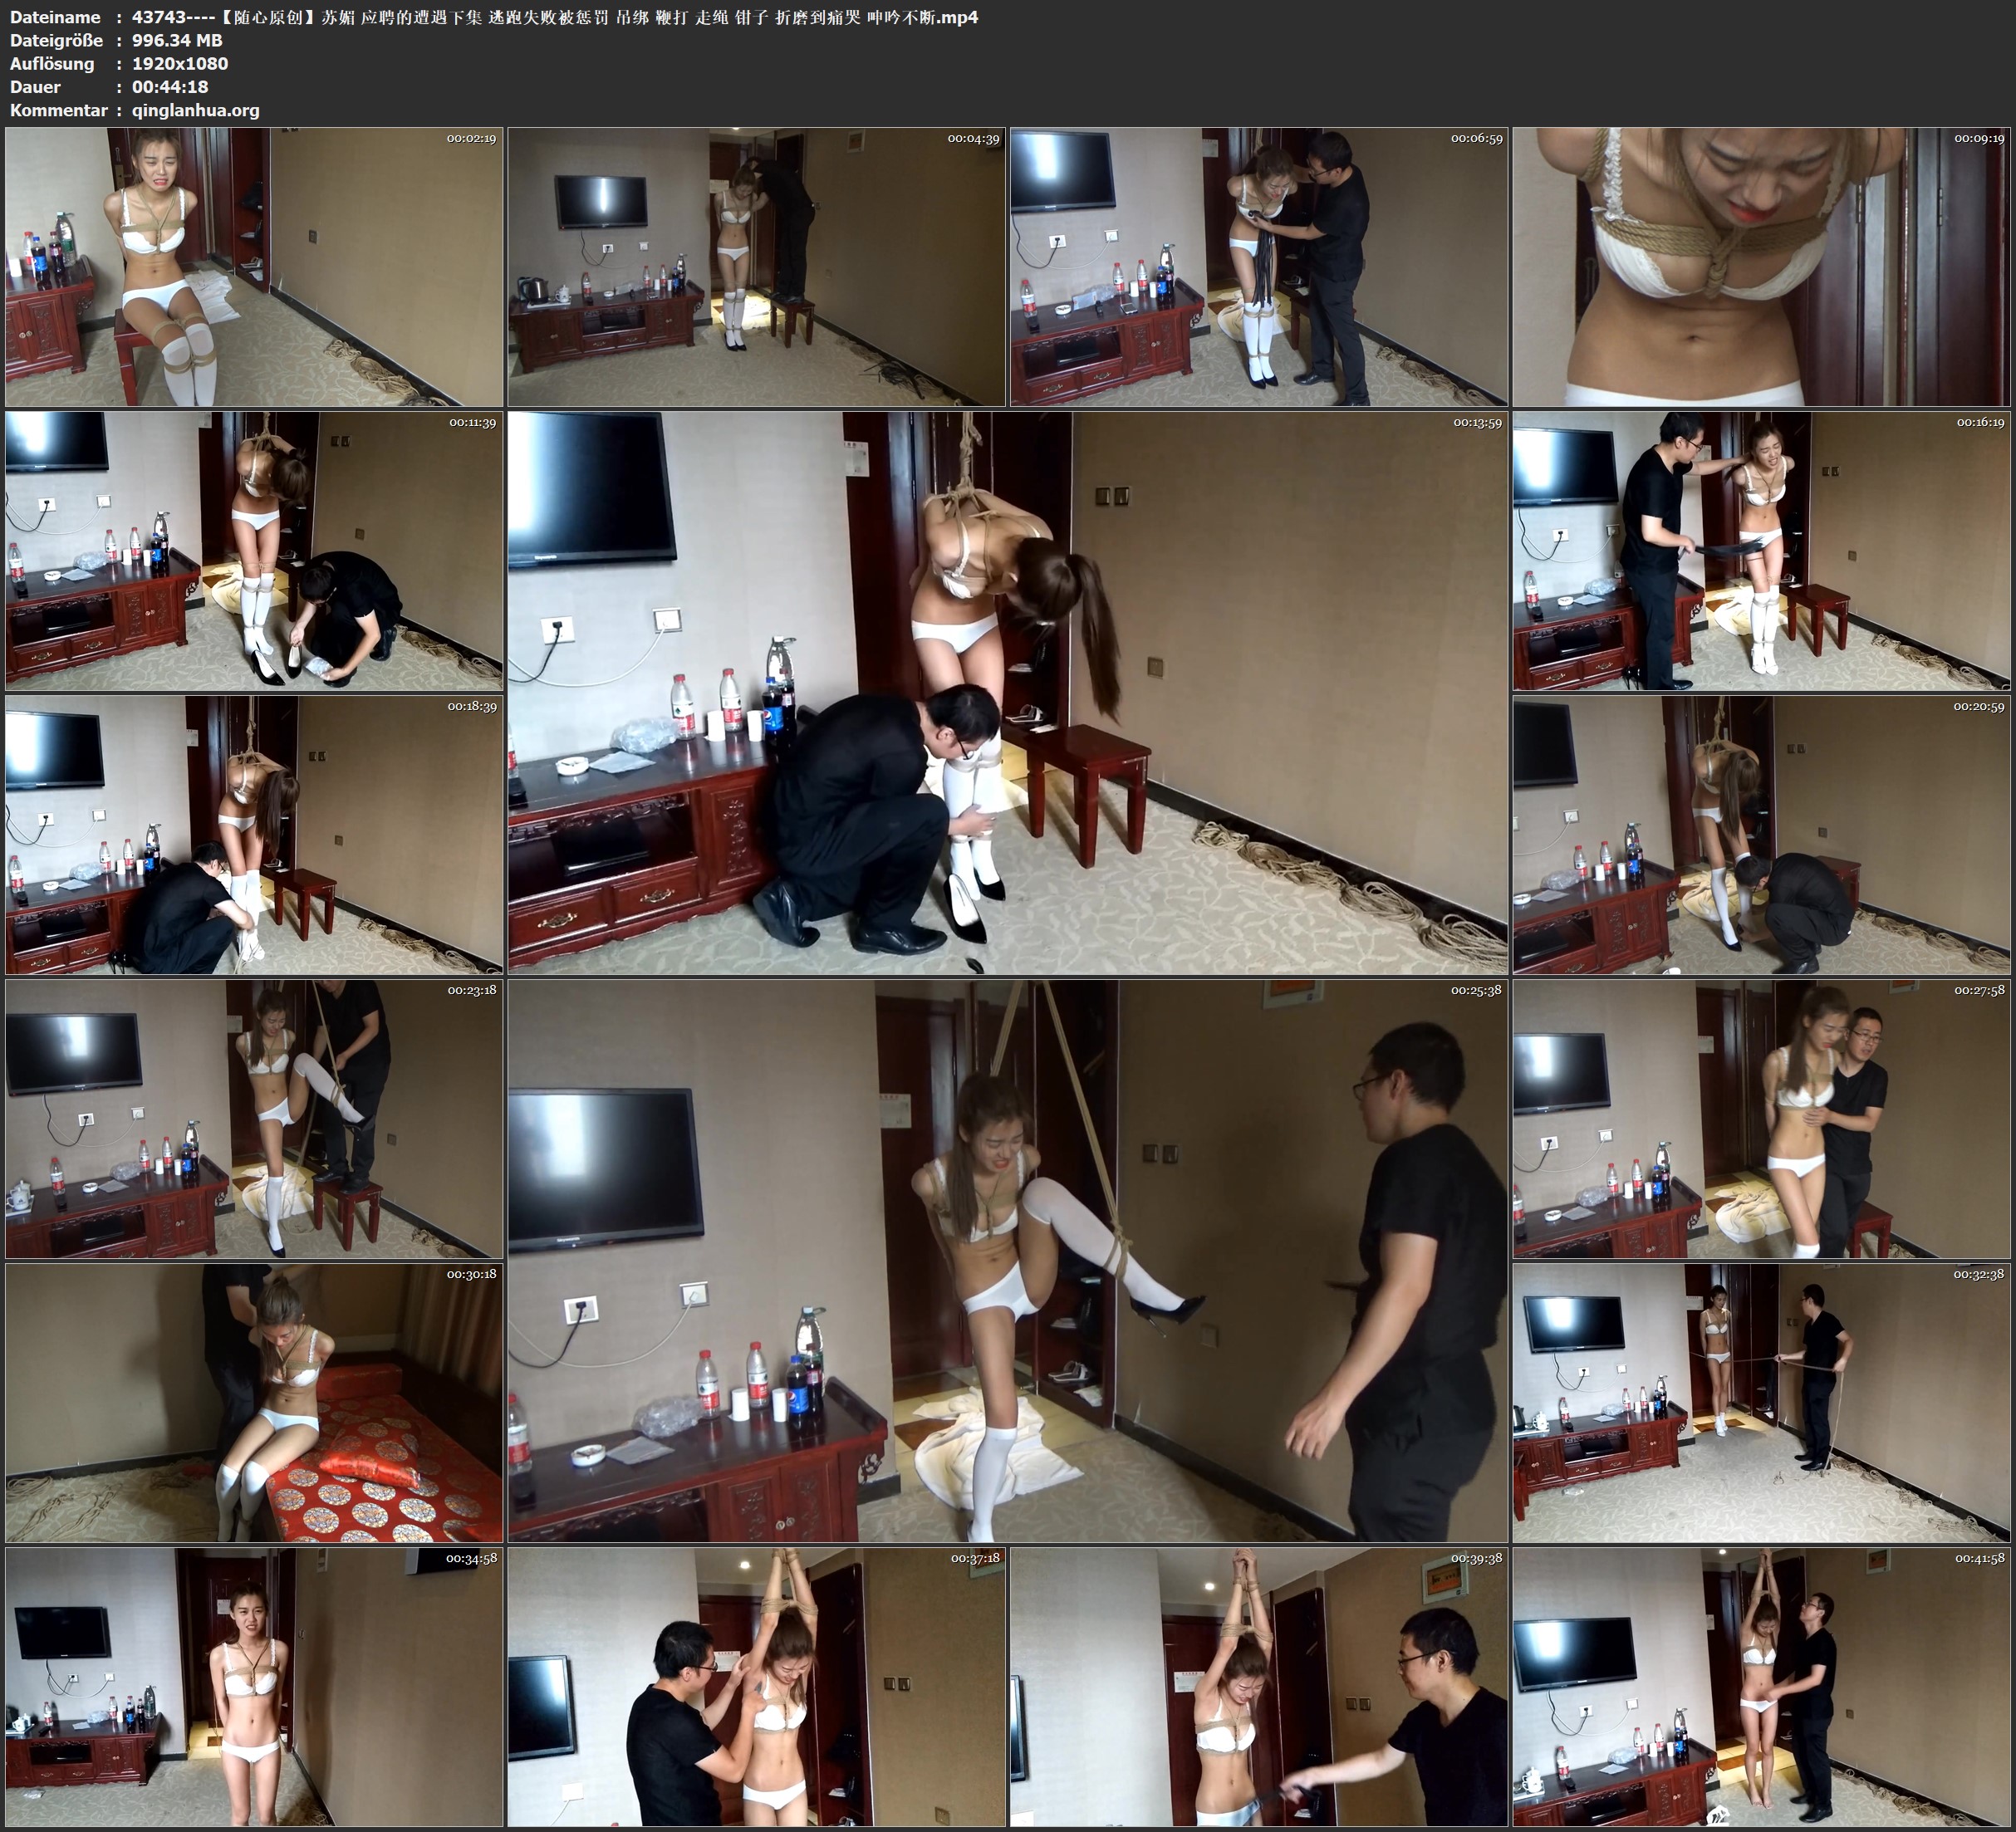2016x1832 pixels.
Task: Open the frame marked 00:04:39
Action: [756, 267]
